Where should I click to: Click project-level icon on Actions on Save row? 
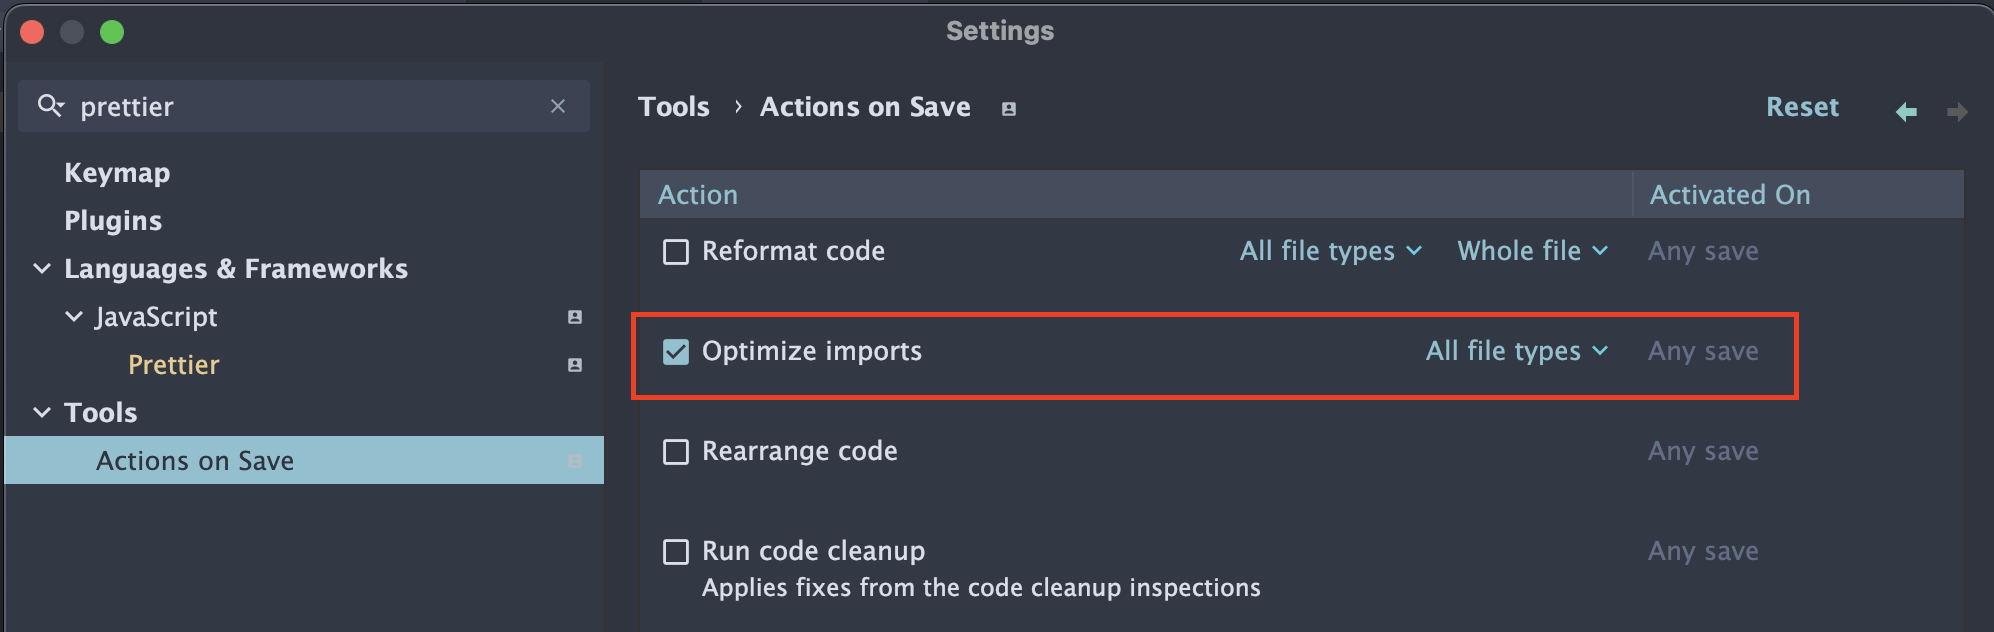575,461
